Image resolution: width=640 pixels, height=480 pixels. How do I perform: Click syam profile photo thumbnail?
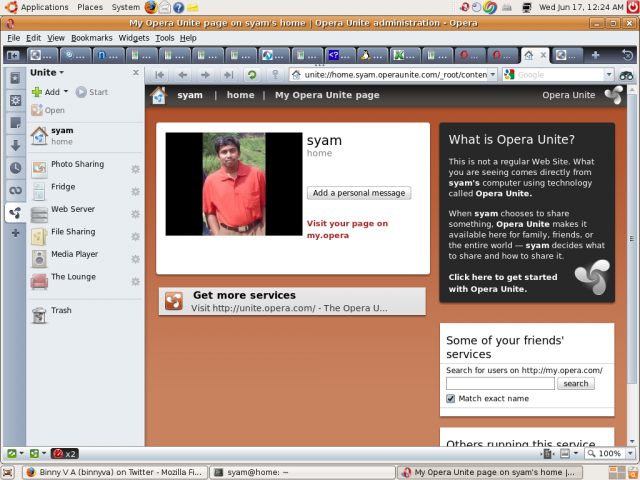pyautogui.click(x=234, y=184)
